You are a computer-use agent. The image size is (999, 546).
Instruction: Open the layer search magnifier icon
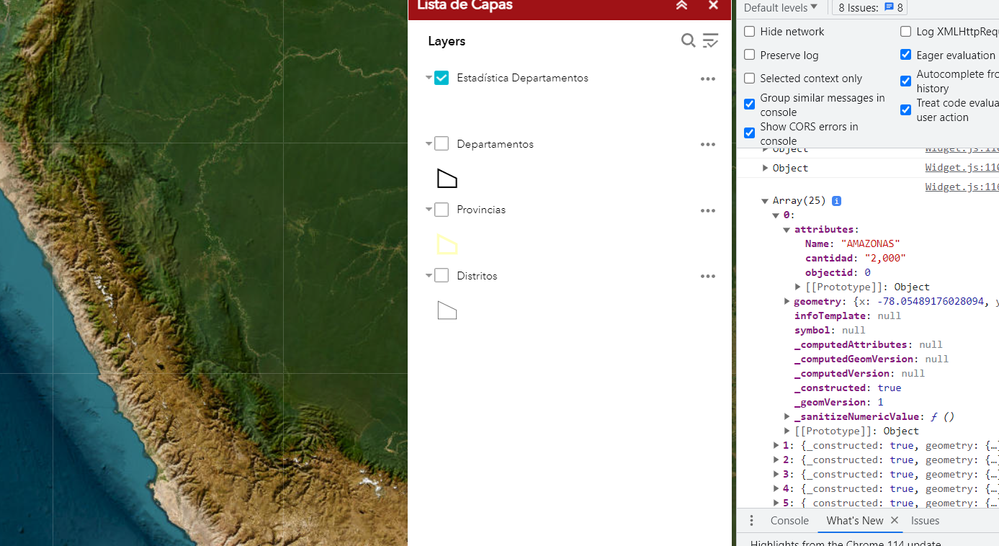point(688,41)
